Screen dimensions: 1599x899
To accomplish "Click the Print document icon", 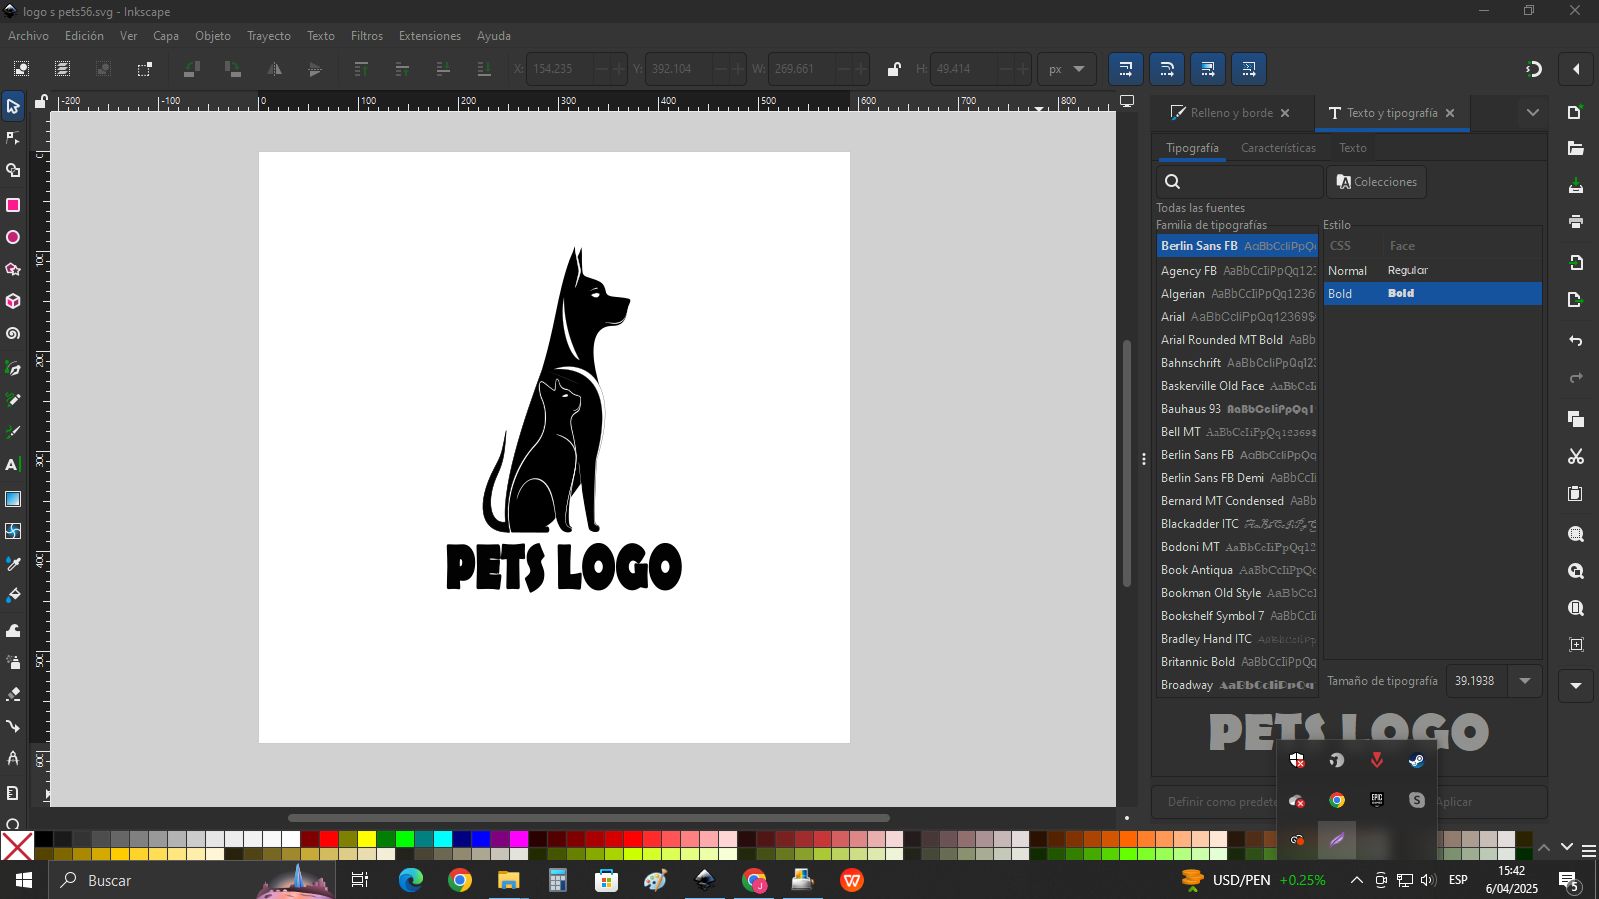I will (1576, 222).
